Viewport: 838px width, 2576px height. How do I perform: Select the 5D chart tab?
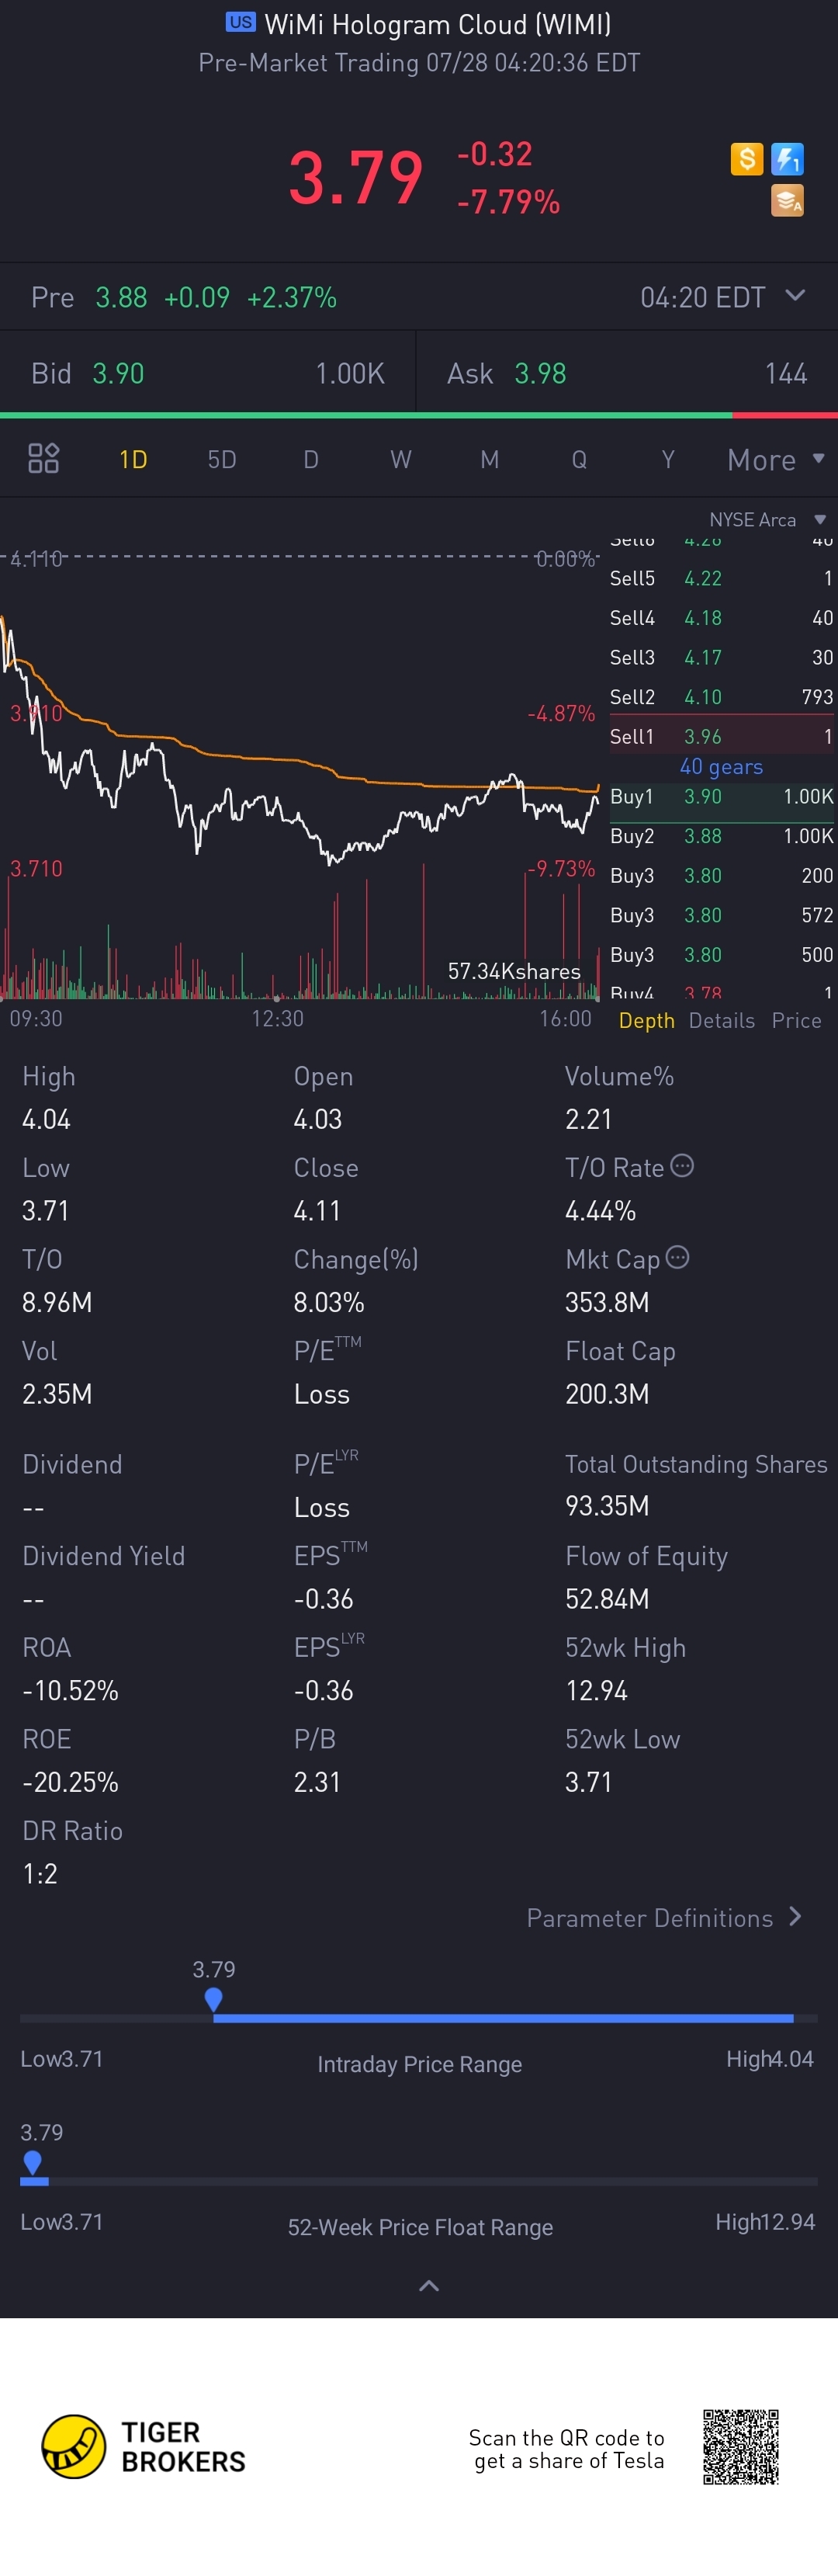click(x=222, y=459)
